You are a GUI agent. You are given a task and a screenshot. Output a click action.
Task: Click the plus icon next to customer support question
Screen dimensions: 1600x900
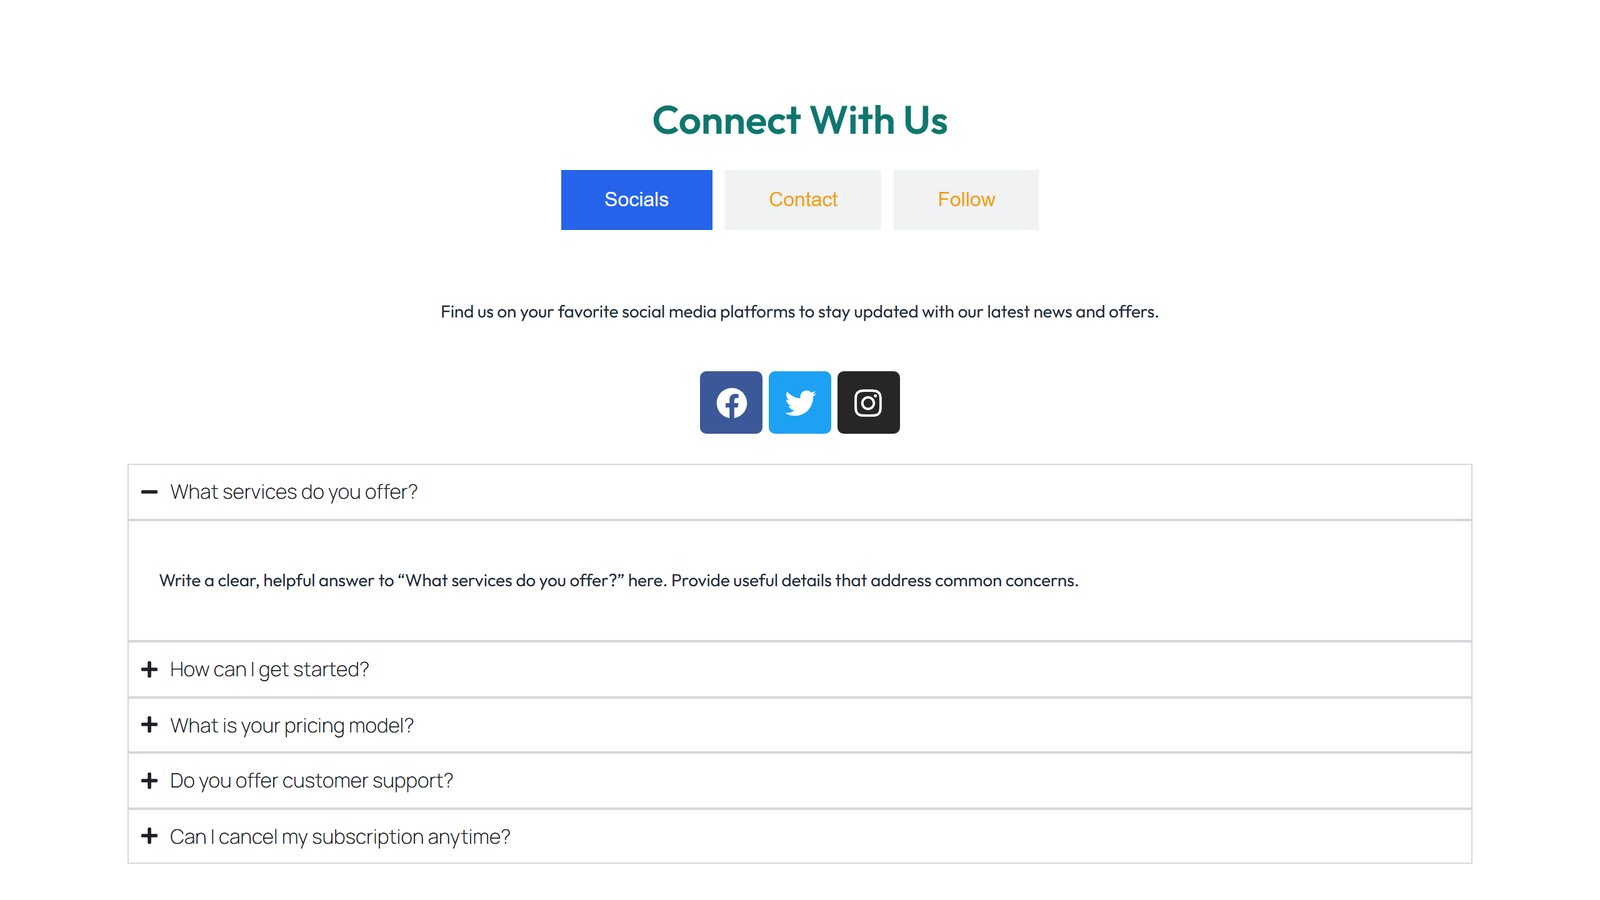coord(150,780)
